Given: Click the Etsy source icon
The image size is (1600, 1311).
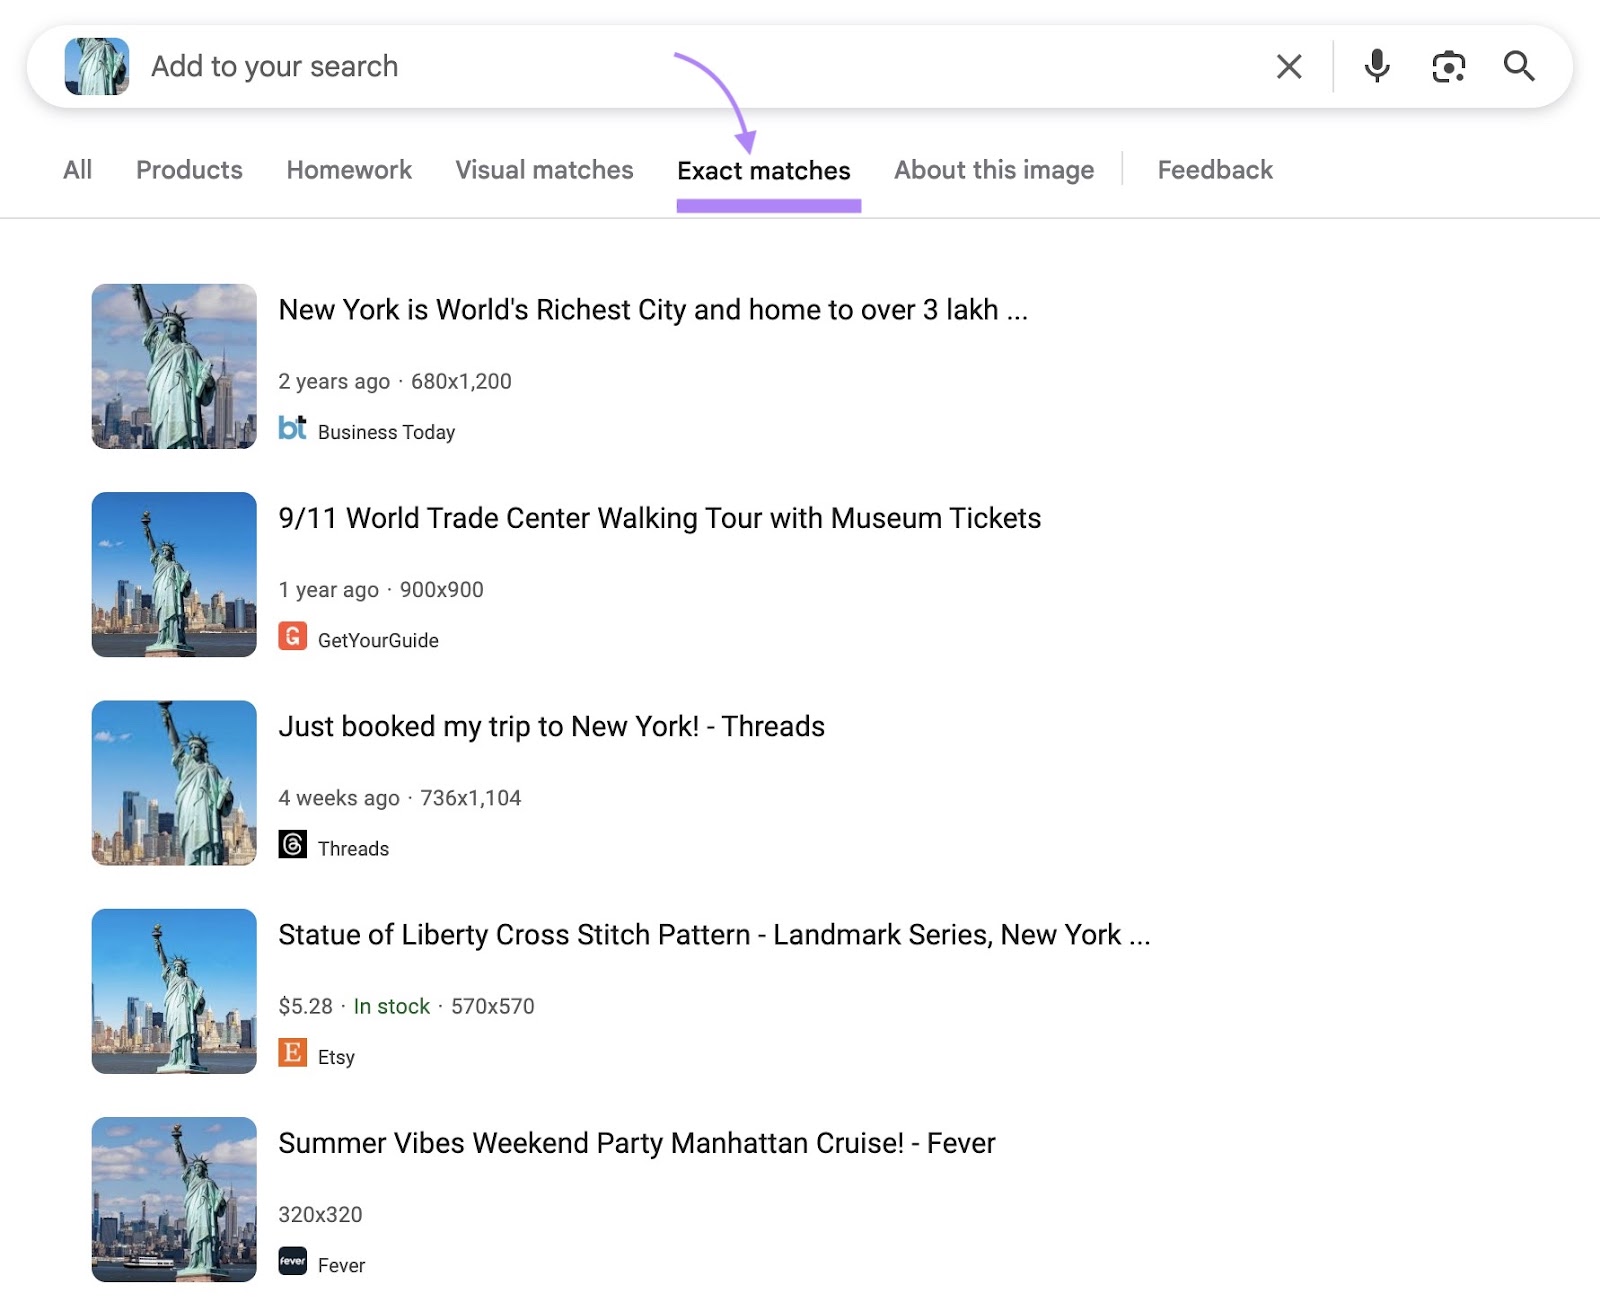Looking at the screenshot, I should 292,1055.
